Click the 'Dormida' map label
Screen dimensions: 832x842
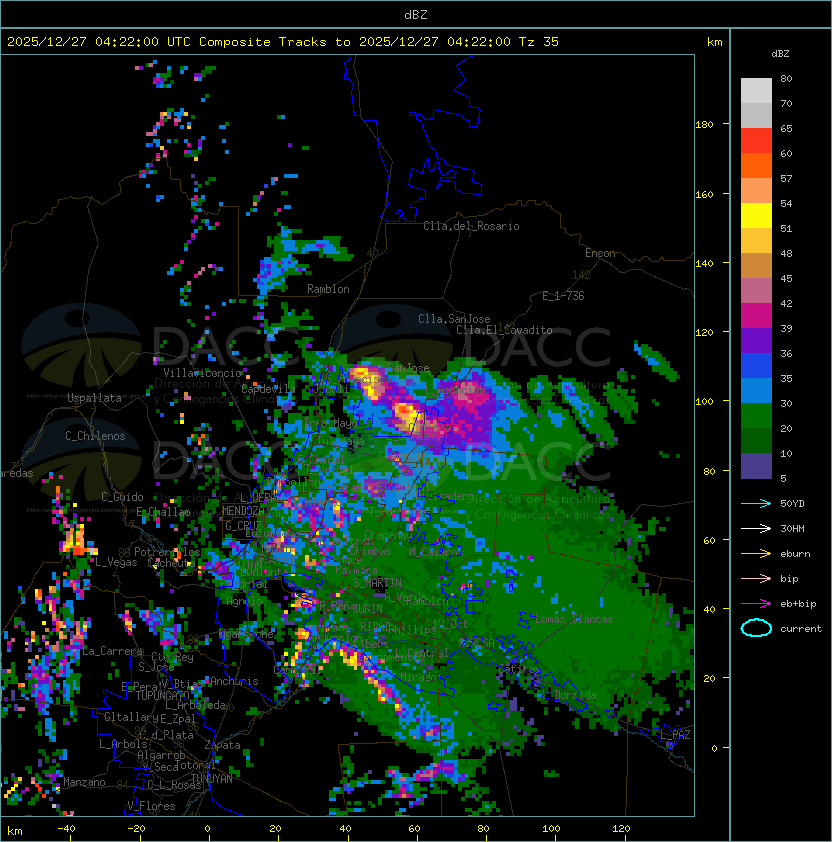[x=575, y=695]
